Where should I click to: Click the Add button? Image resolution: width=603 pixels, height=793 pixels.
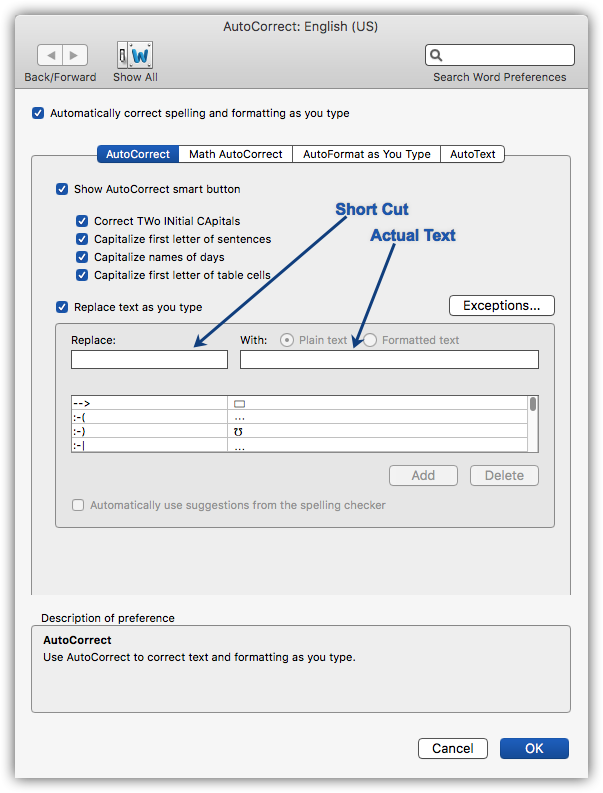pos(423,475)
